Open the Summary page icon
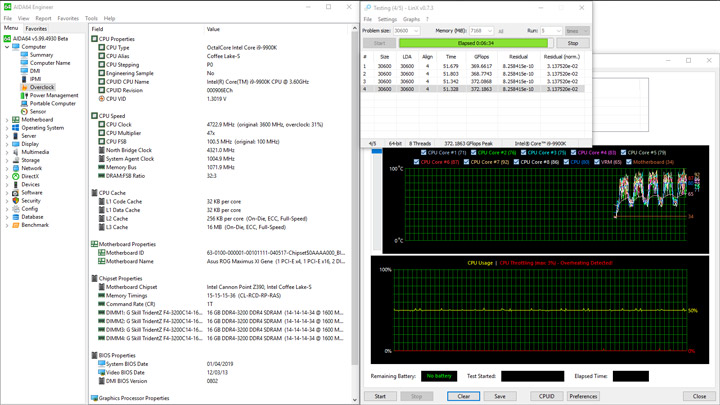The width and height of the screenshot is (720, 405). point(25,55)
